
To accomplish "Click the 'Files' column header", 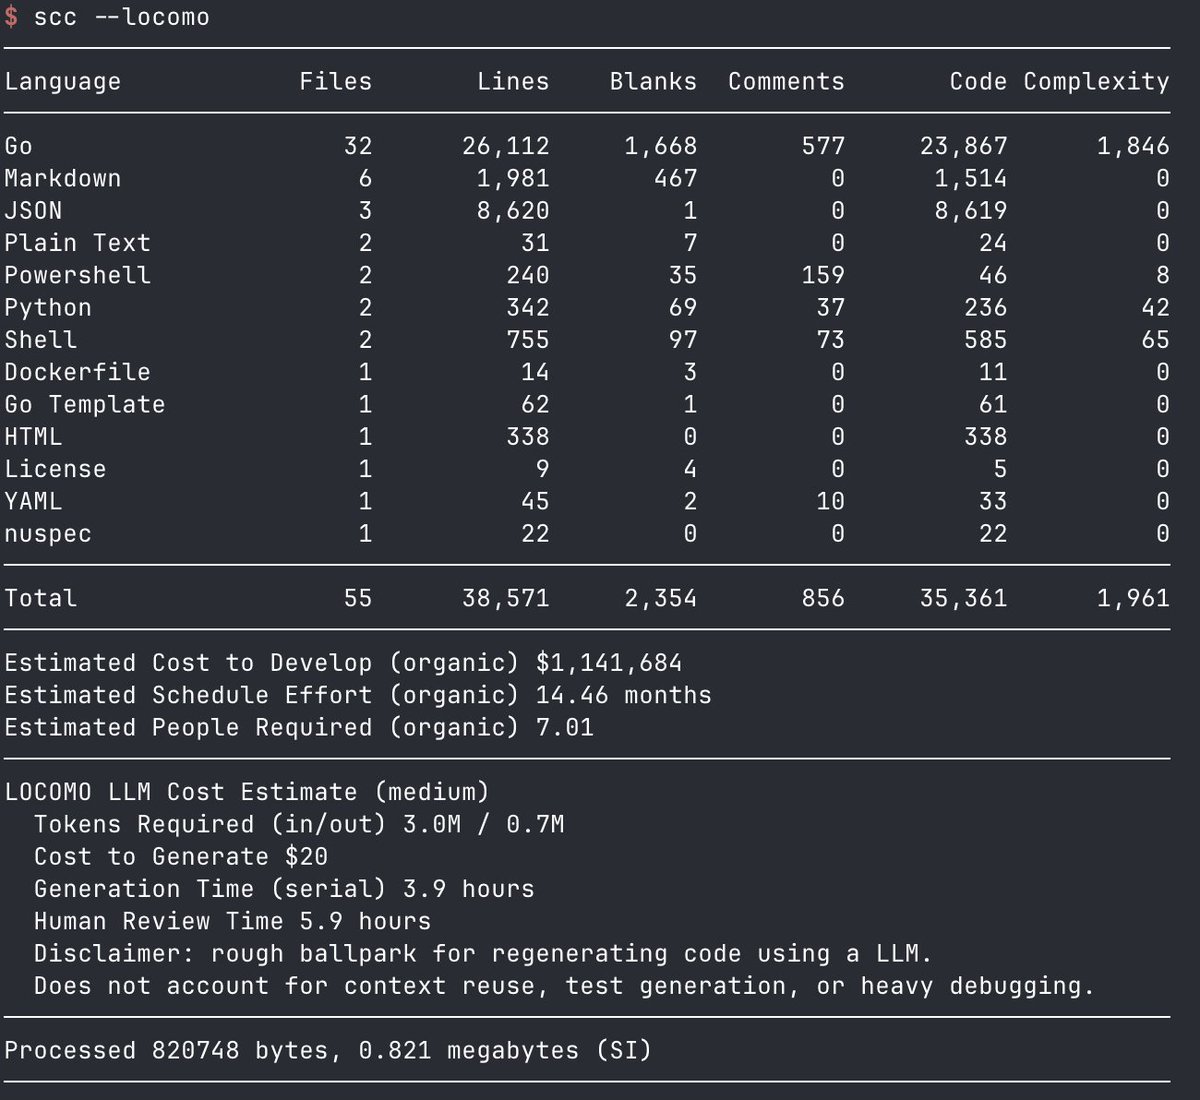I will pos(335,82).
